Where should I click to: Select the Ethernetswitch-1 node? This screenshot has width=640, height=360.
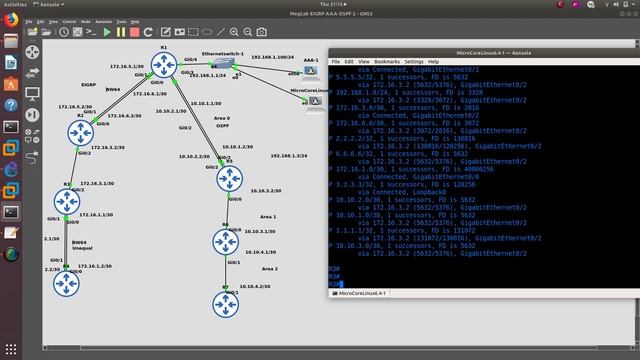225,63
